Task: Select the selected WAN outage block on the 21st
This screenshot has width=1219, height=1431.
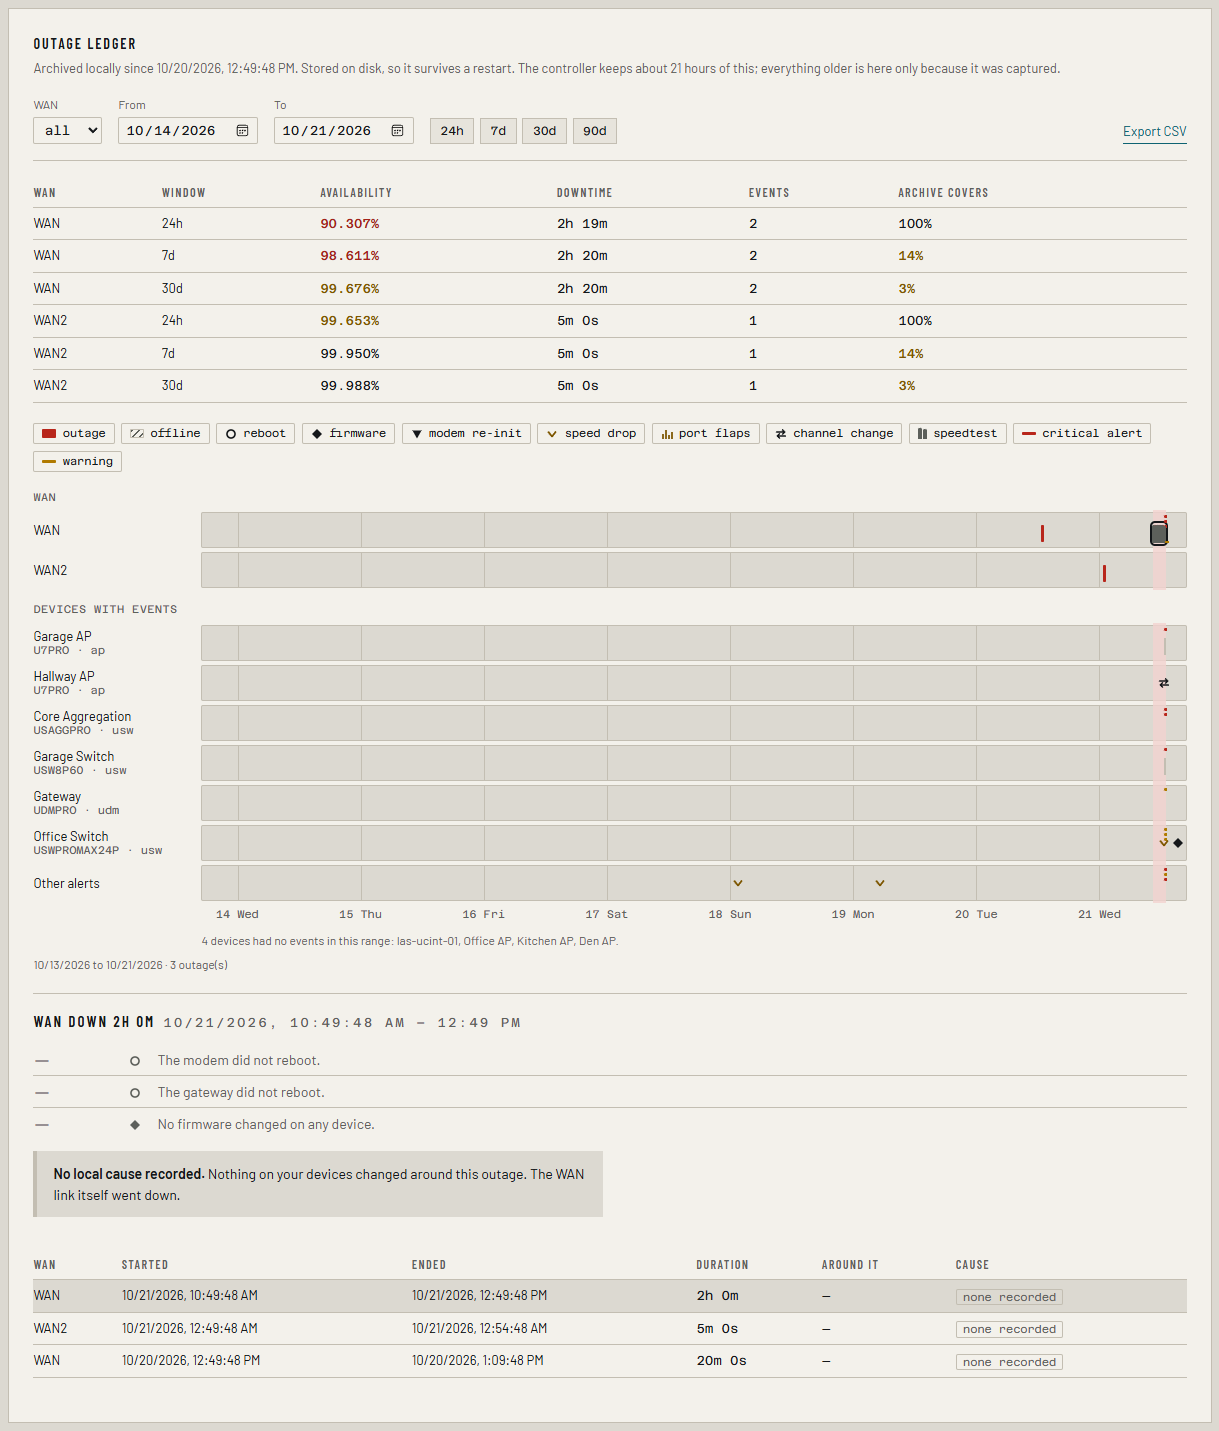Action: pyautogui.click(x=1159, y=533)
